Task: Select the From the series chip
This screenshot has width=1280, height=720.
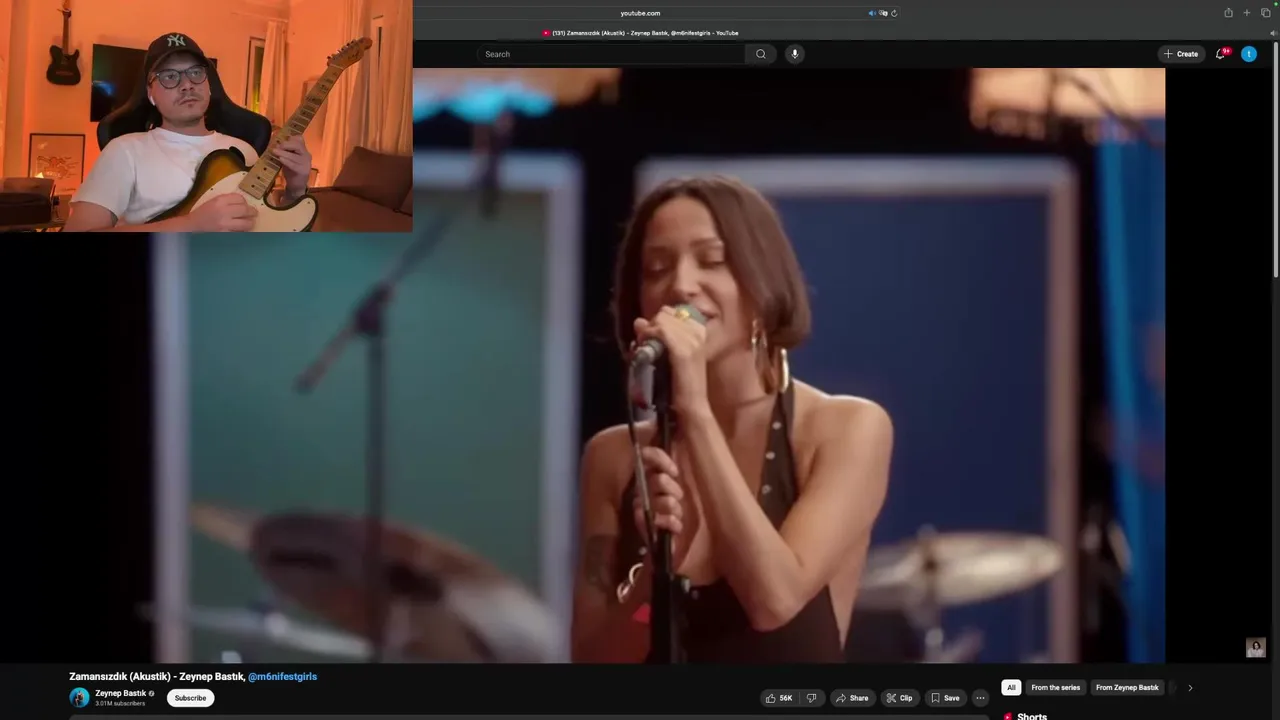Action: pyautogui.click(x=1055, y=688)
